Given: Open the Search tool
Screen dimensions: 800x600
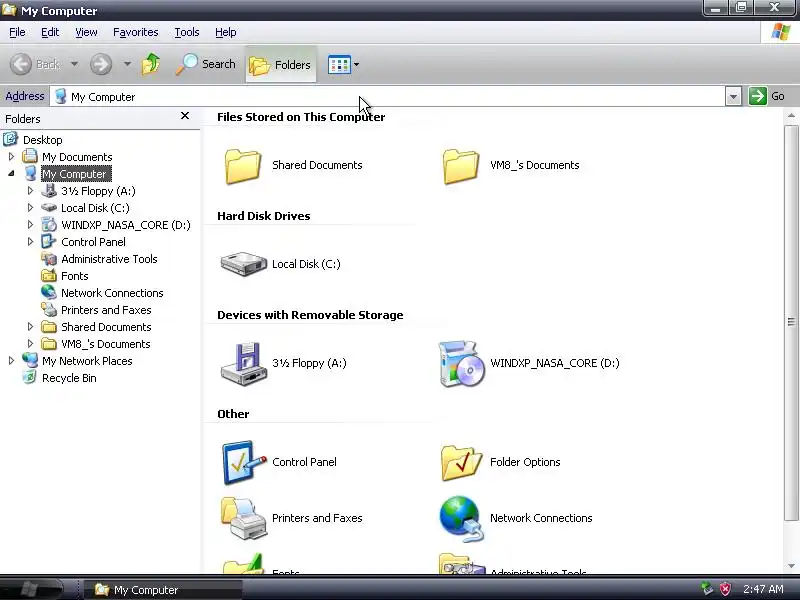Looking at the screenshot, I should 206,64.
